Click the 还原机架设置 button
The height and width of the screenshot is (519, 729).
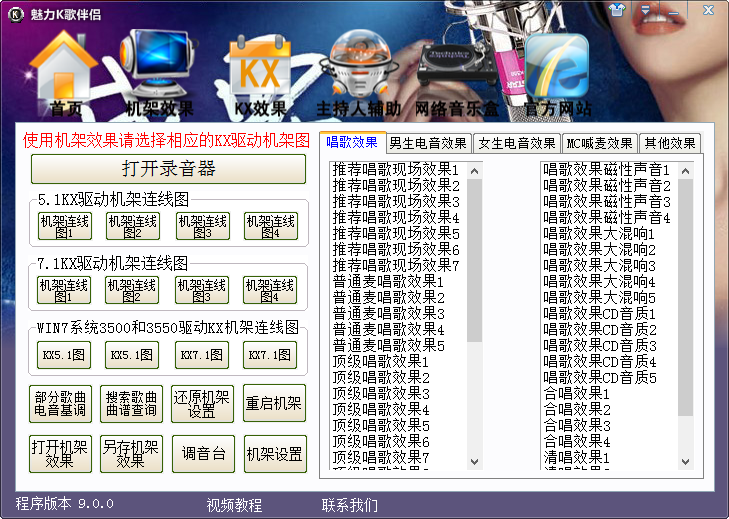tap(202, 404)
